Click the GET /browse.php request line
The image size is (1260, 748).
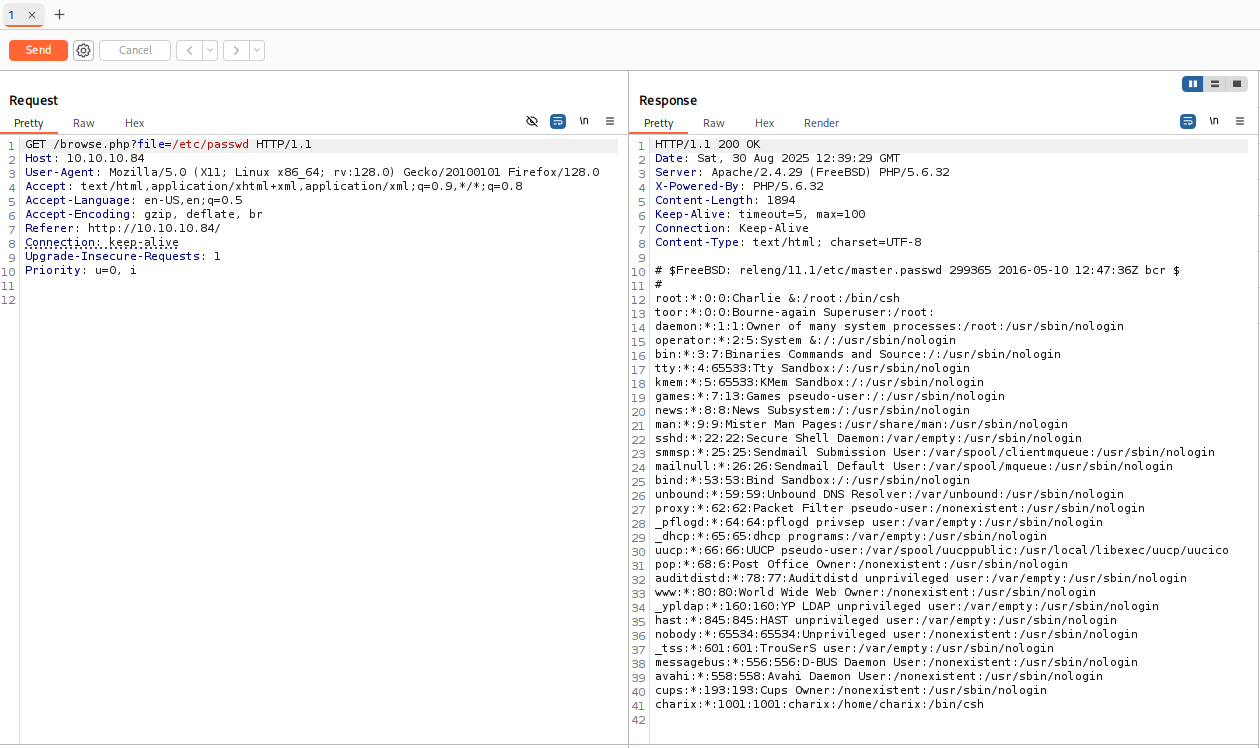point(168,144)
